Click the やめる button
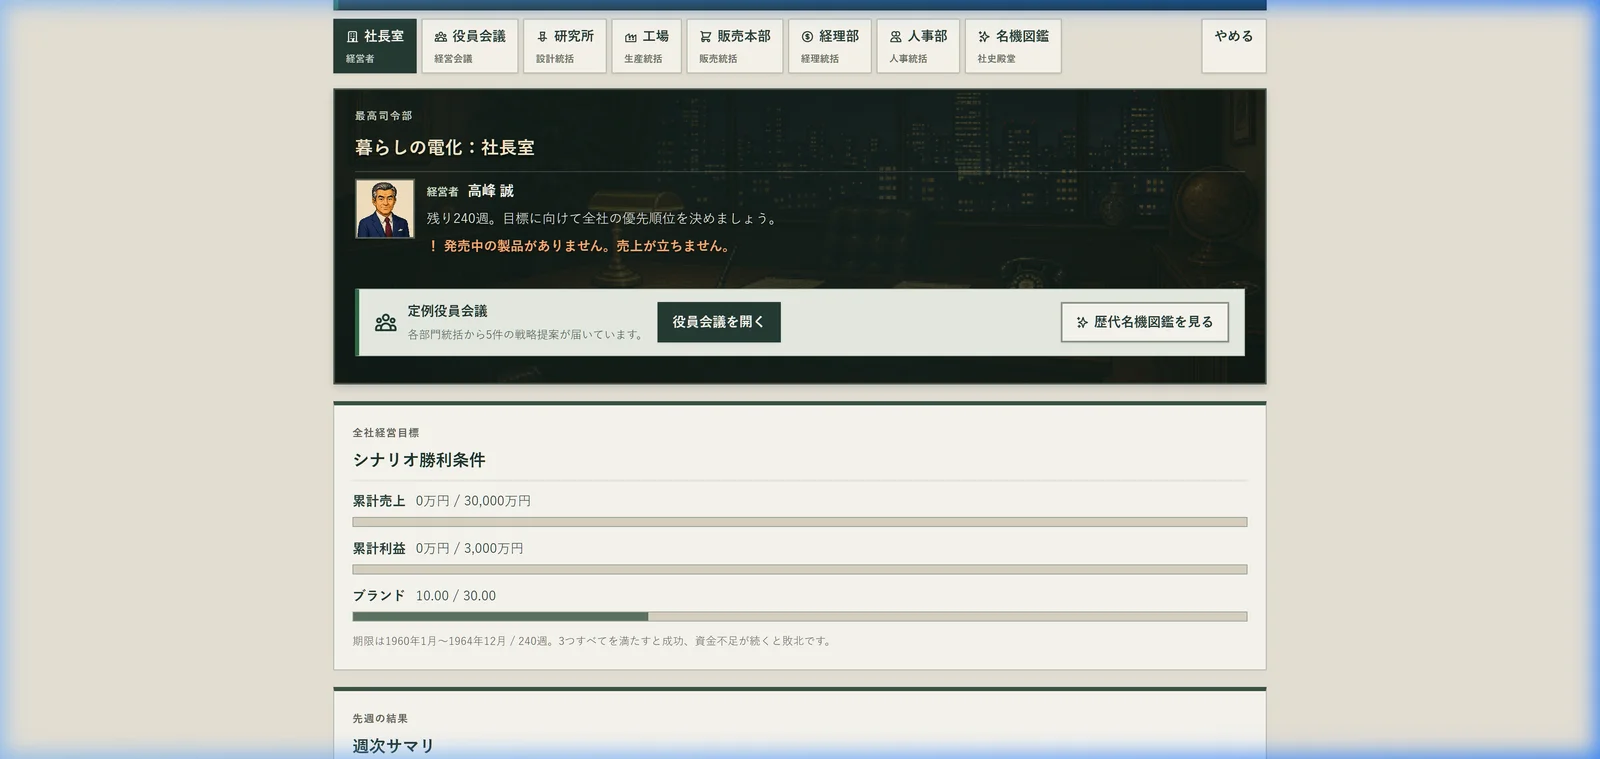This screenshot has height=759, width=1600. click(x=1234, y=46)
